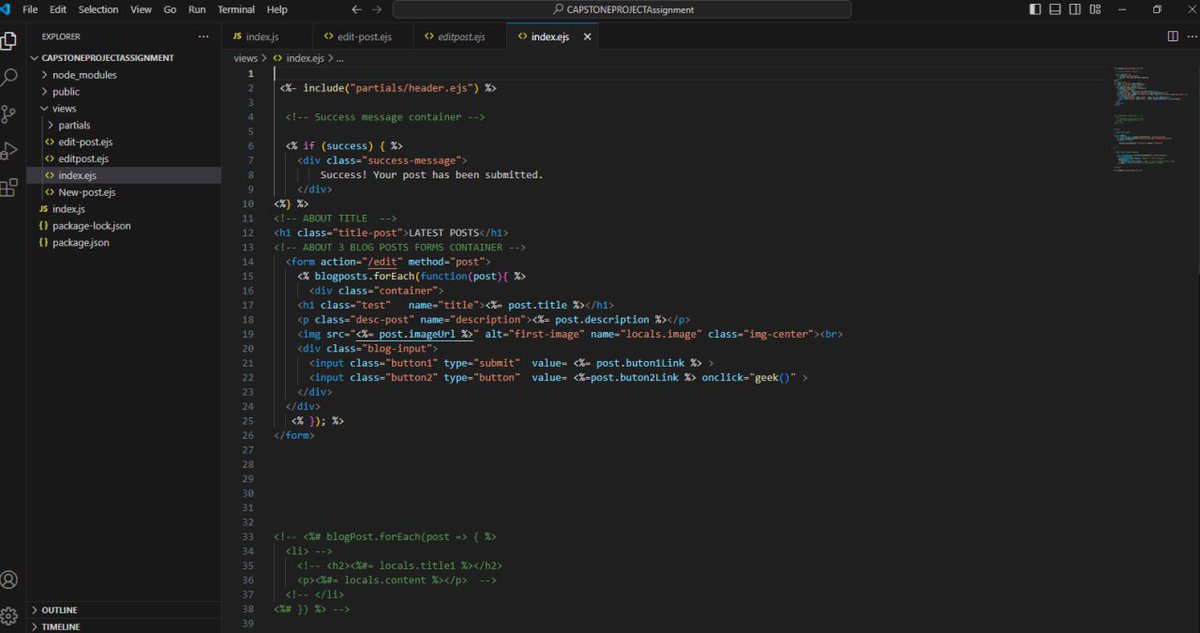Toggle the secondary side bar layout button

(1075, 9)
